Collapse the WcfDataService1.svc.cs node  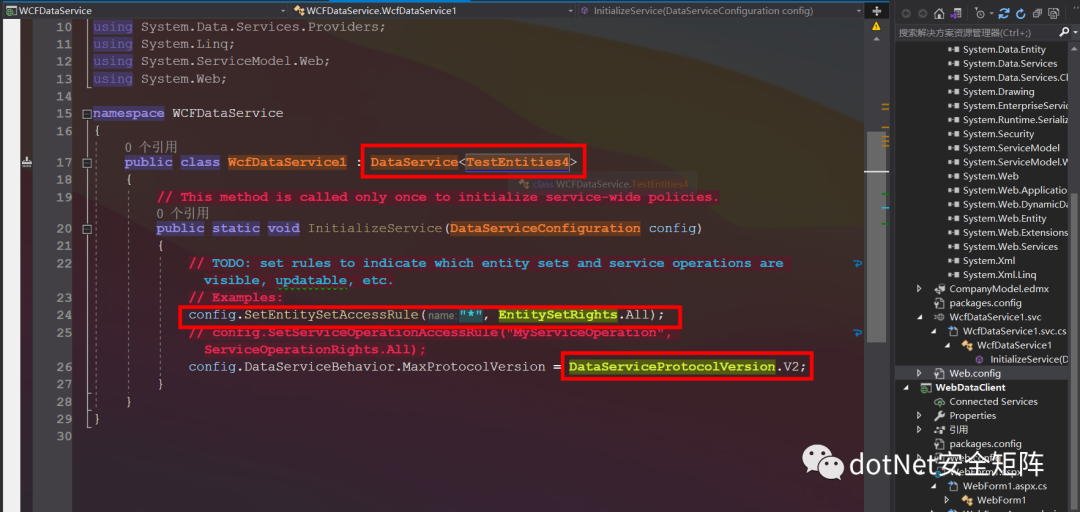point(935,331)
